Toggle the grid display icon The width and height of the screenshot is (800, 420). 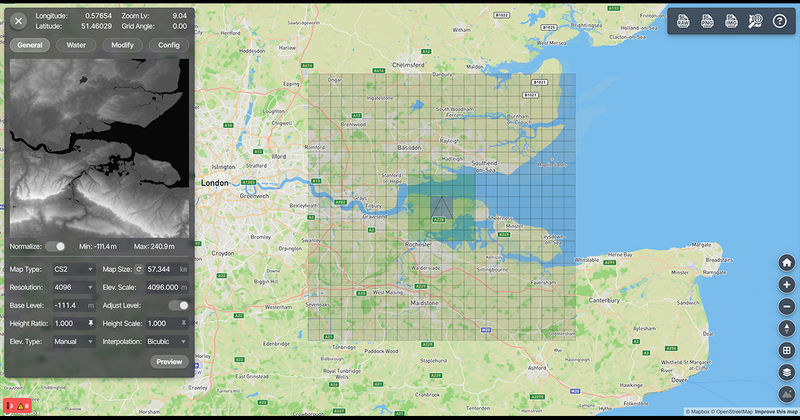(787, 351)
